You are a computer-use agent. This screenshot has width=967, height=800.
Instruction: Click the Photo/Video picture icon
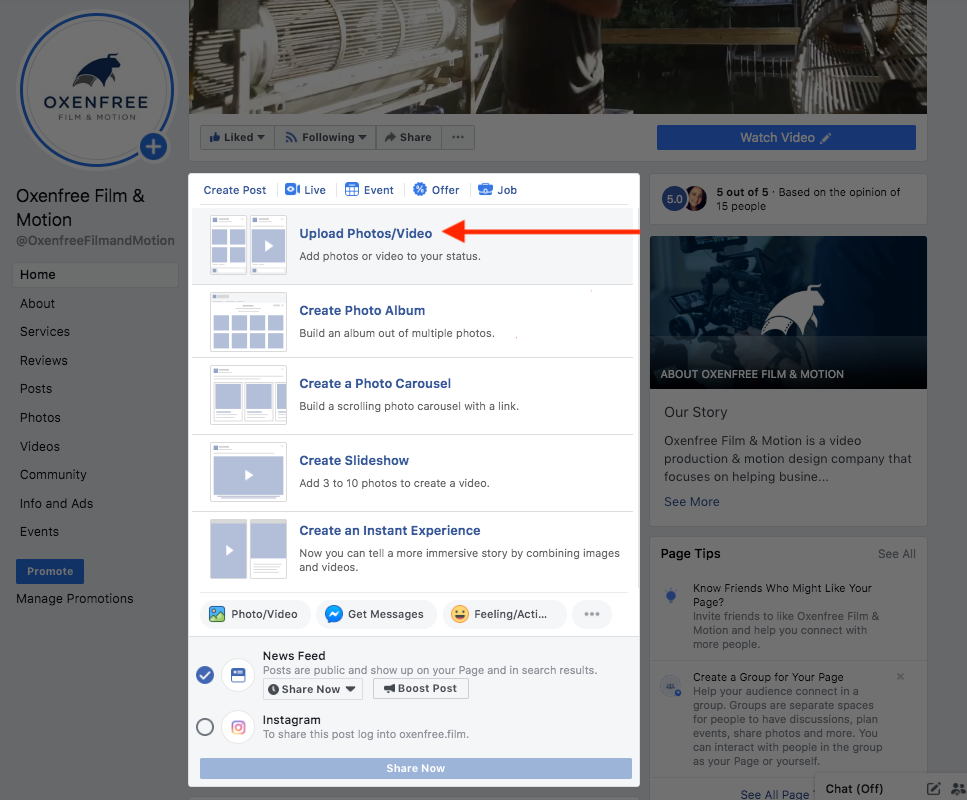[216, 614]
